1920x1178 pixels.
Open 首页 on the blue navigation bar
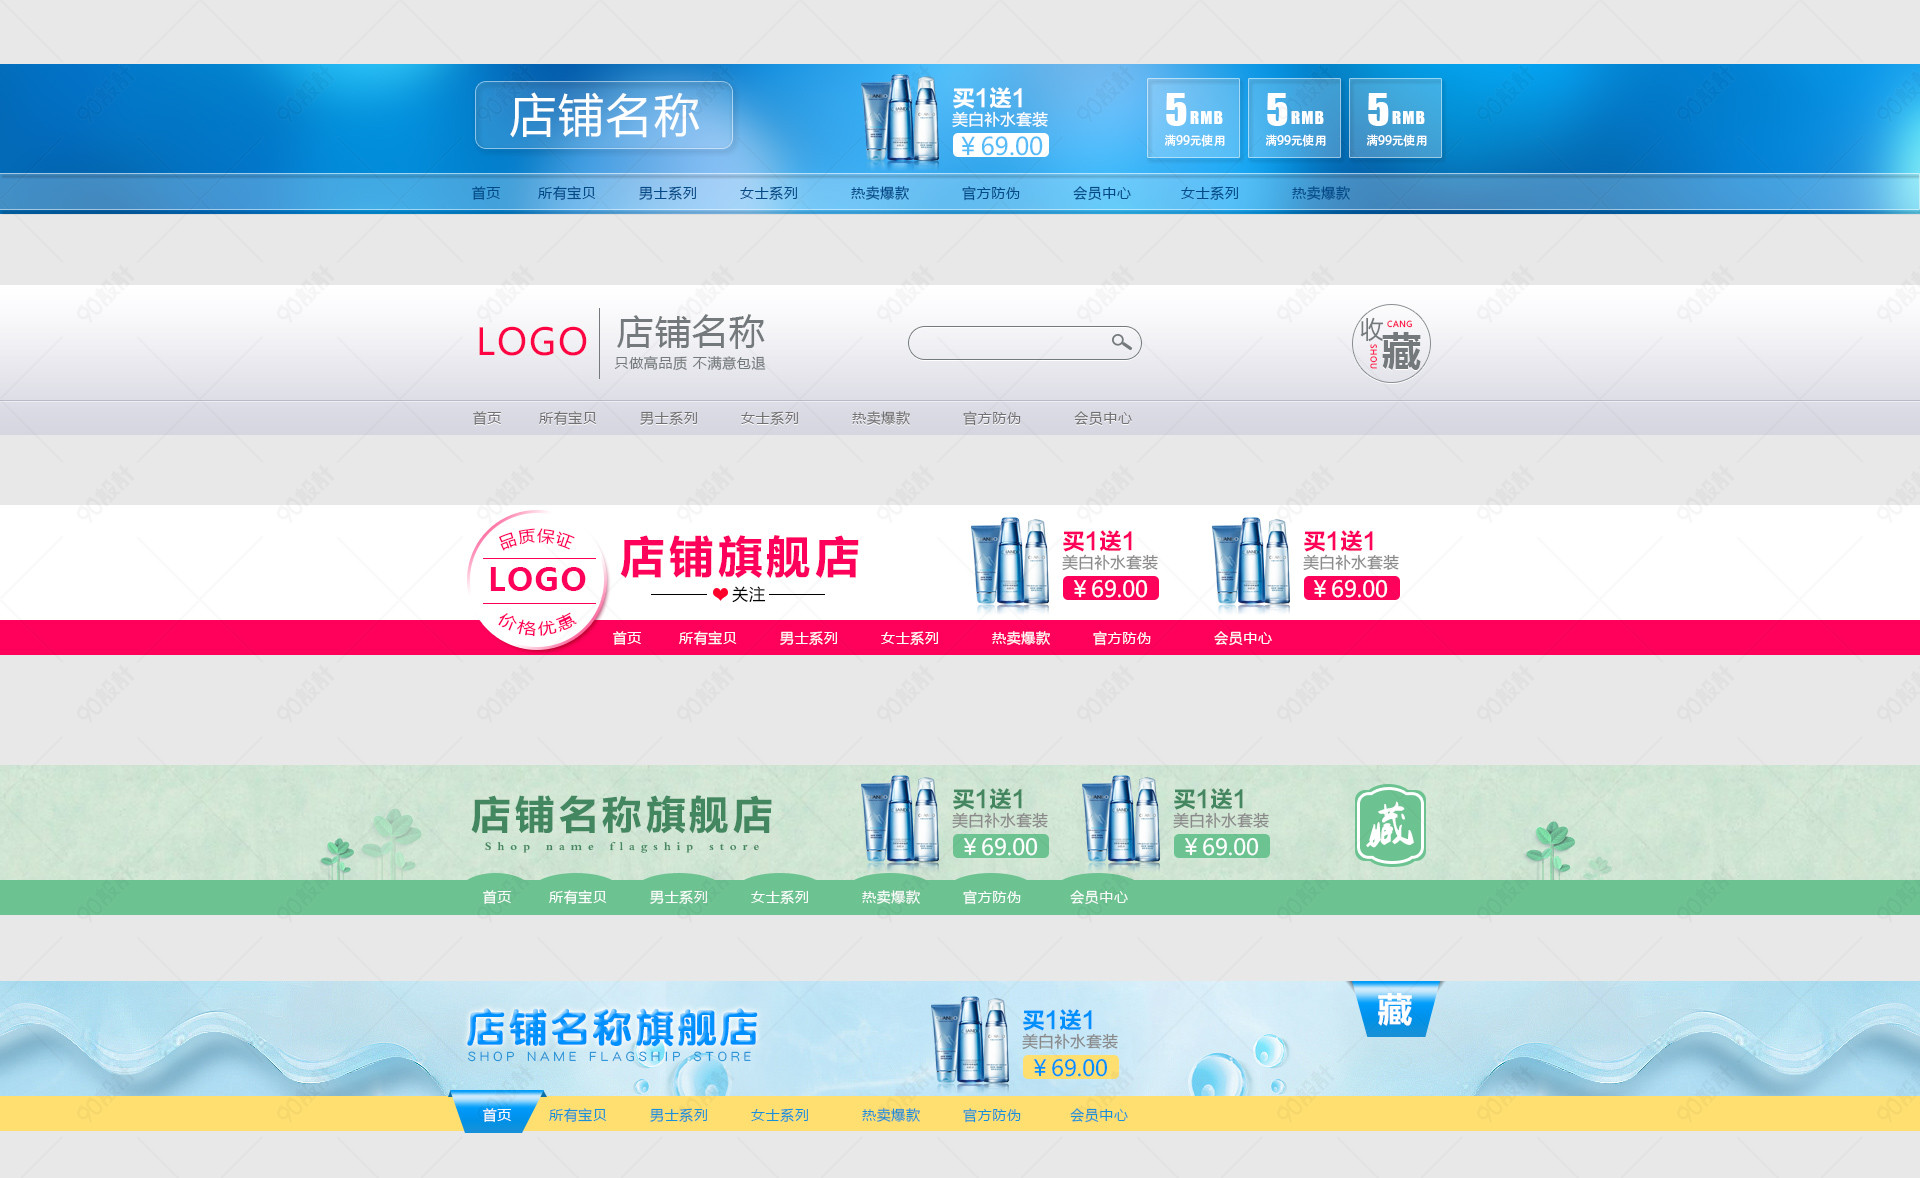click(486, 192)
